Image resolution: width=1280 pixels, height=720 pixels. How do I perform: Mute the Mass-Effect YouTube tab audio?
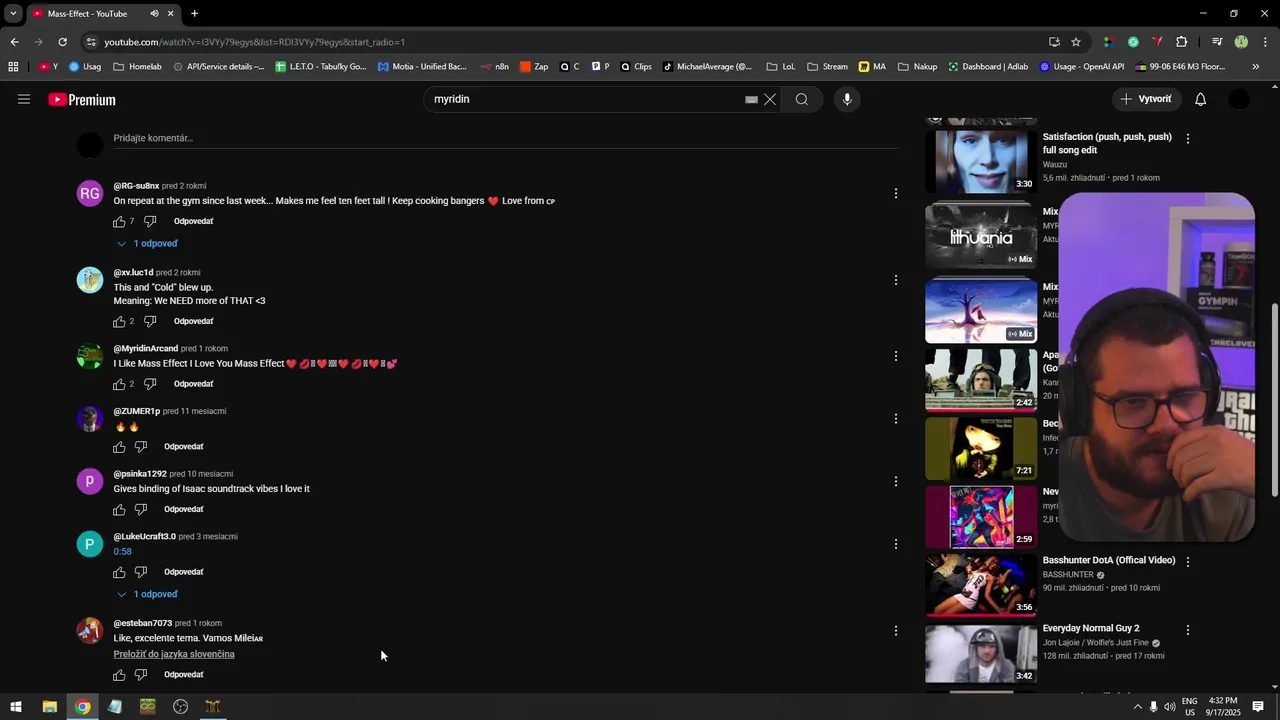154,14
